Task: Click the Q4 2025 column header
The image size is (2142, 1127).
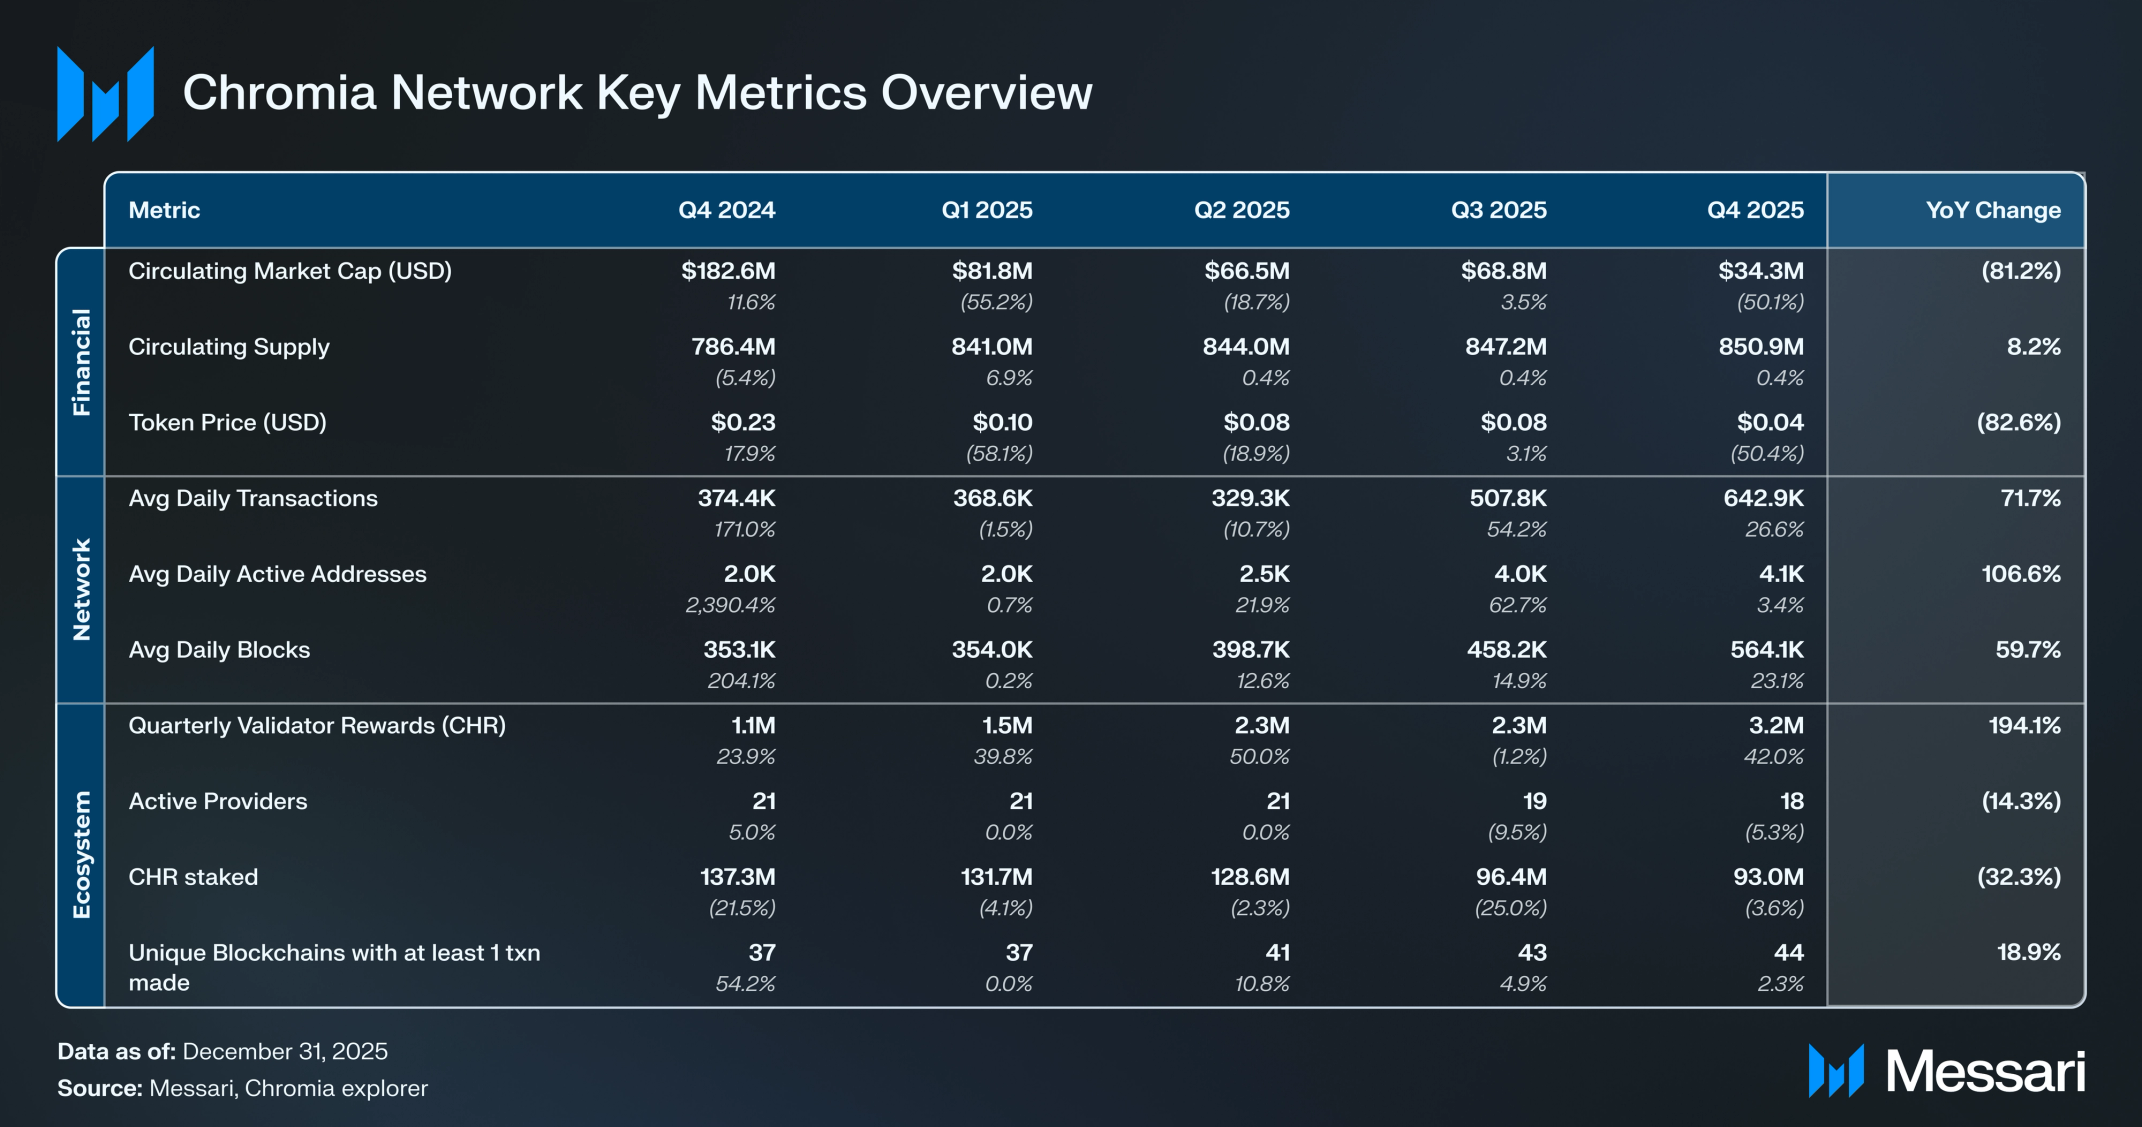Action: tap(1755, 210)
